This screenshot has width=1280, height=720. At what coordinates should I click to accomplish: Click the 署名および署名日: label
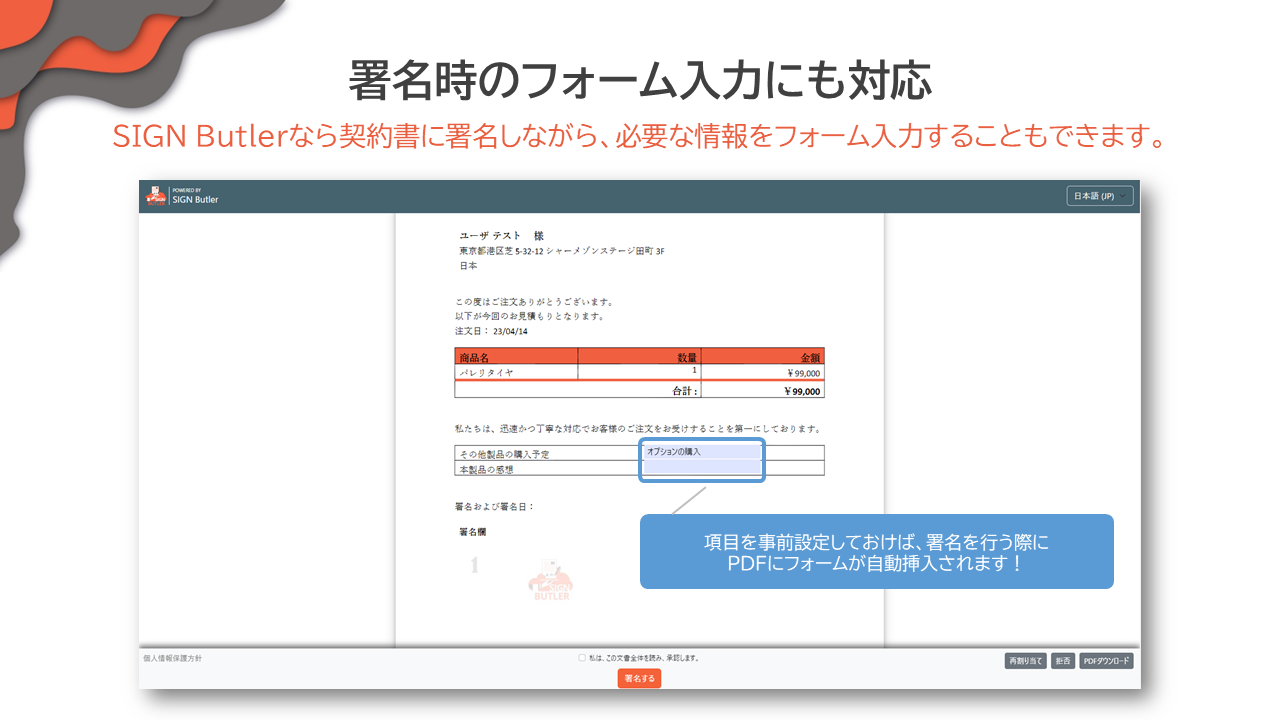[x=494, y=506]
